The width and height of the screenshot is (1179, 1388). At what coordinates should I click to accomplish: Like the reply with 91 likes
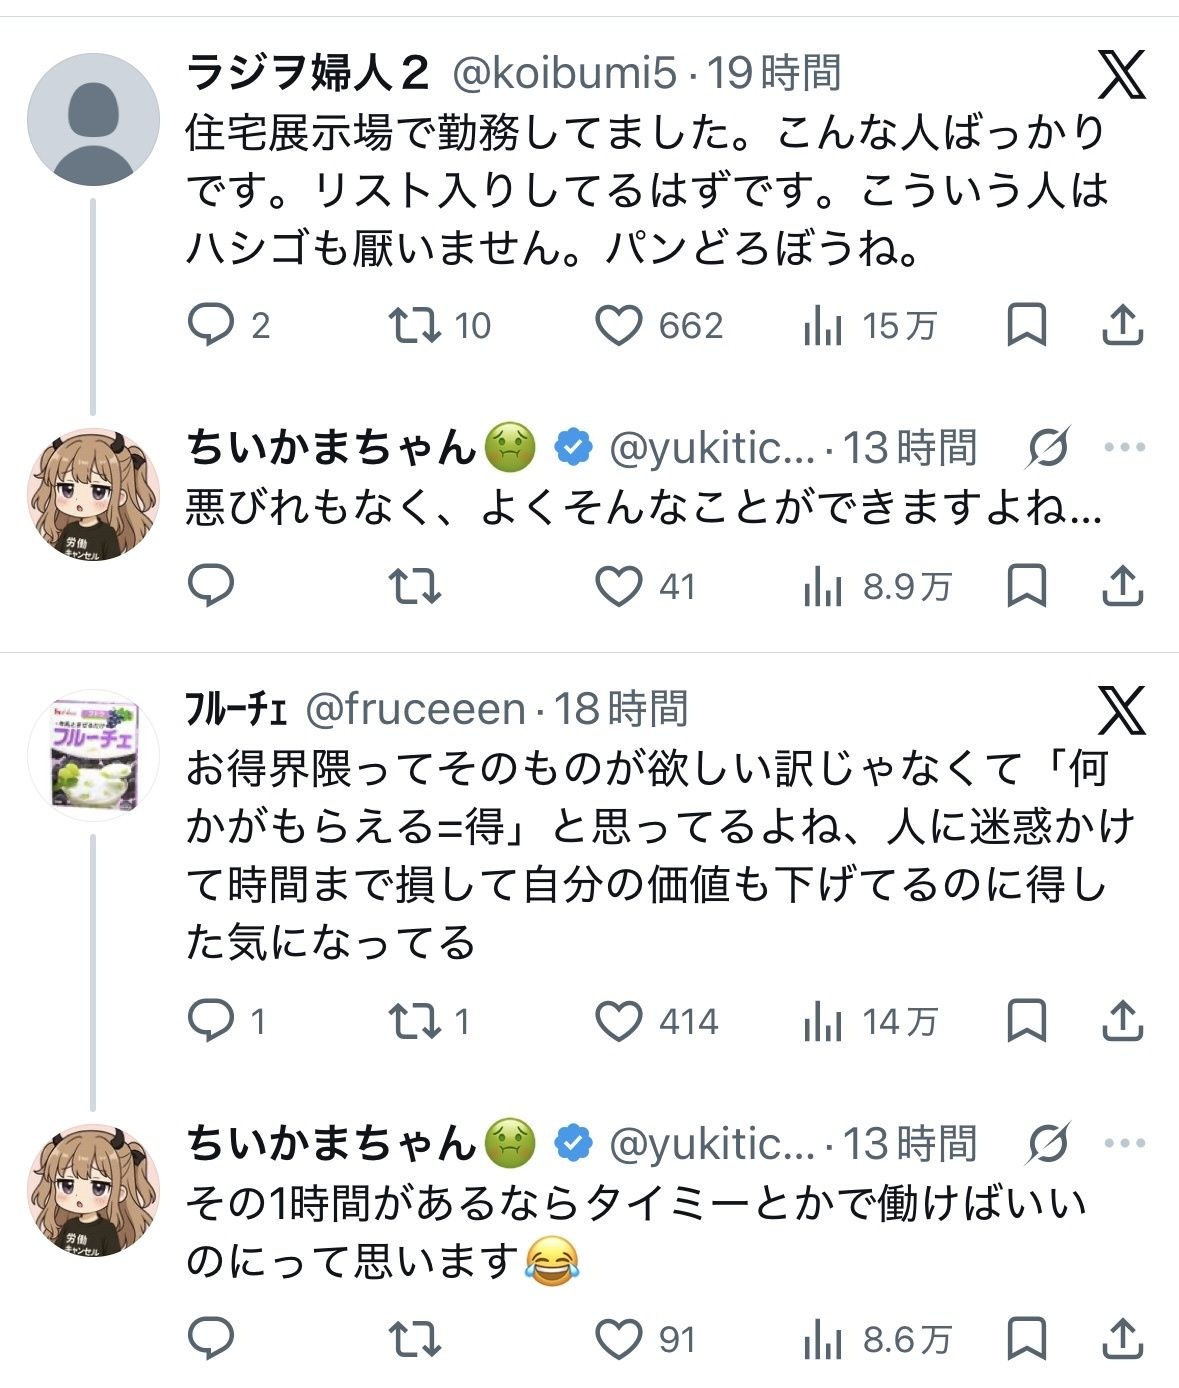point(619,1339)
